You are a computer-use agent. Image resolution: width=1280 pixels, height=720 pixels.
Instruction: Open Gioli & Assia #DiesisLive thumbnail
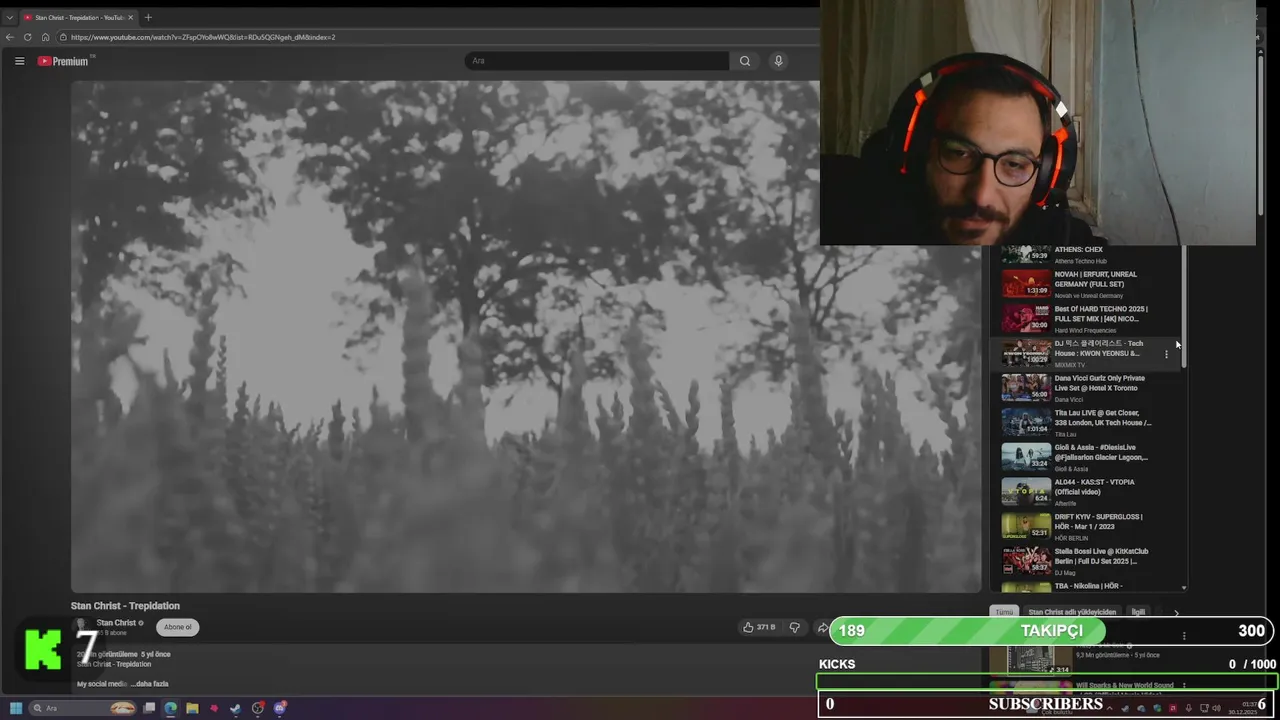(1027, 457)
